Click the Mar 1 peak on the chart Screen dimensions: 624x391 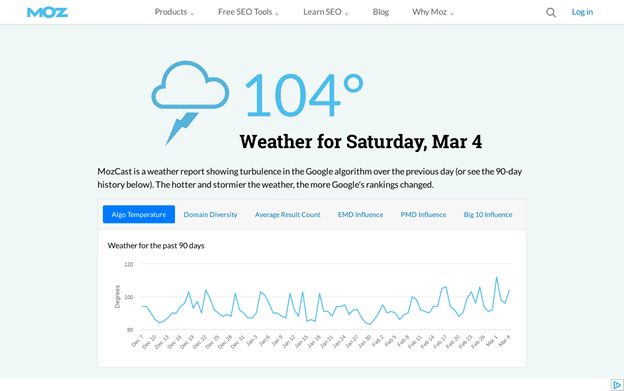496,277
